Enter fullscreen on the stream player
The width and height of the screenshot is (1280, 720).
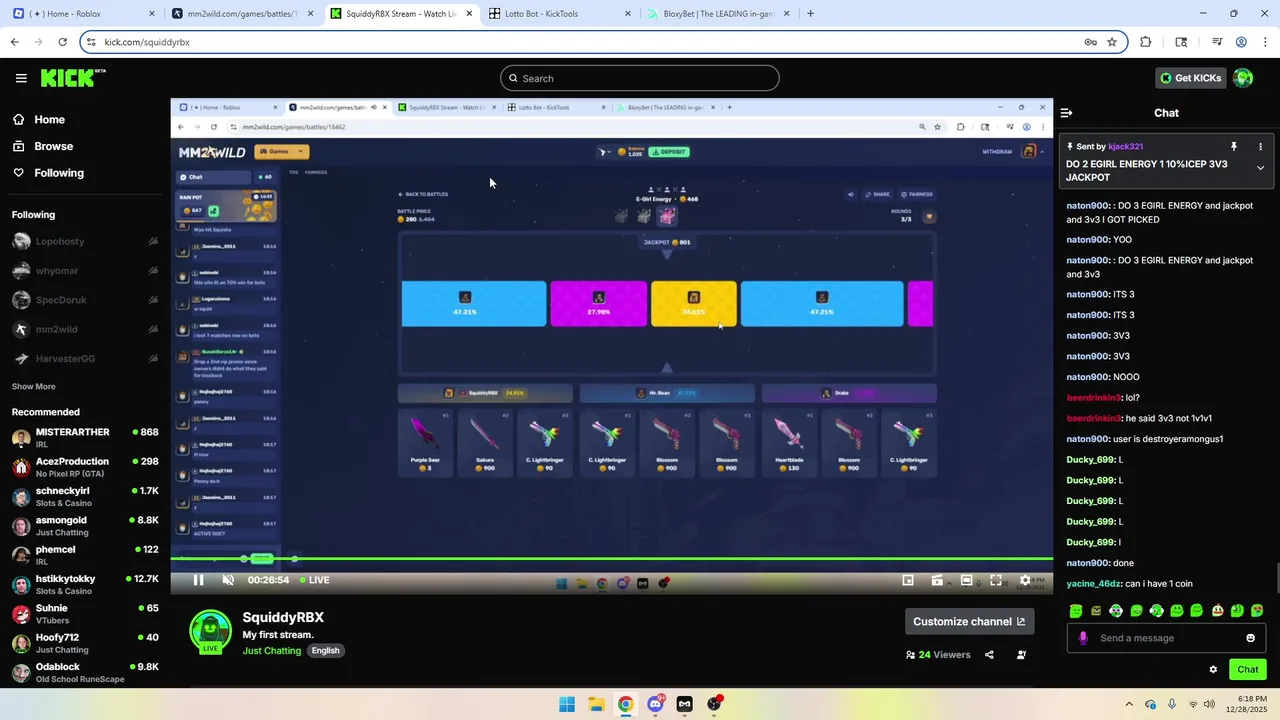click(x=996, y=580)
